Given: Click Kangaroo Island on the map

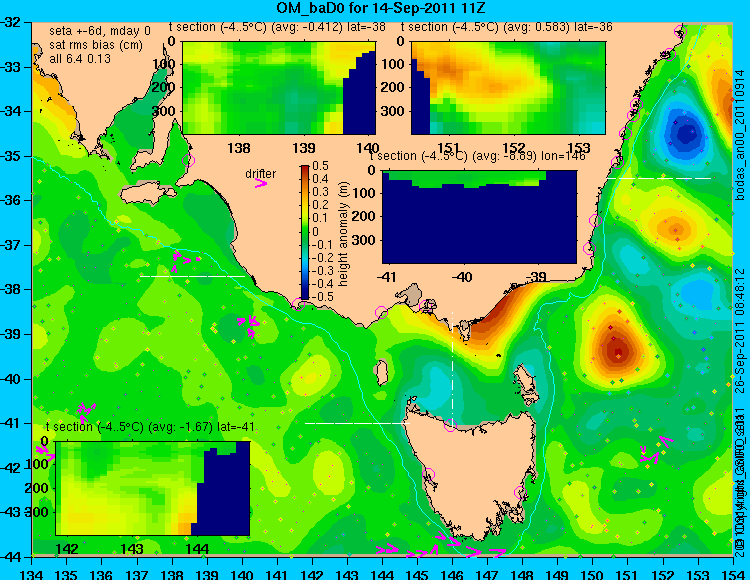Looking at the screenshot, I should (146, 194).
